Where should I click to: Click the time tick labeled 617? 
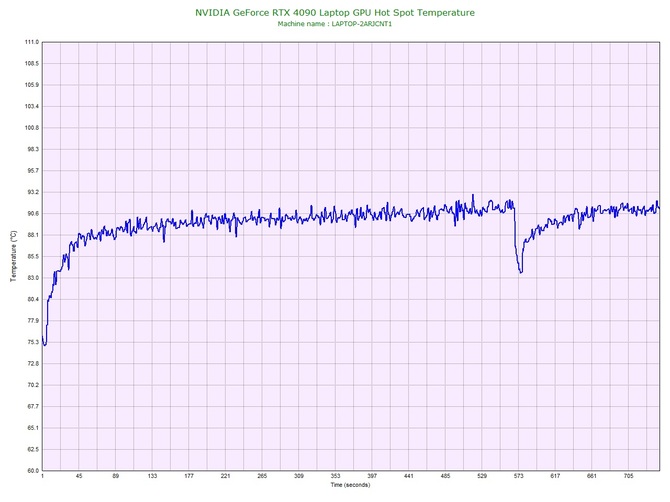coord(555,476)
